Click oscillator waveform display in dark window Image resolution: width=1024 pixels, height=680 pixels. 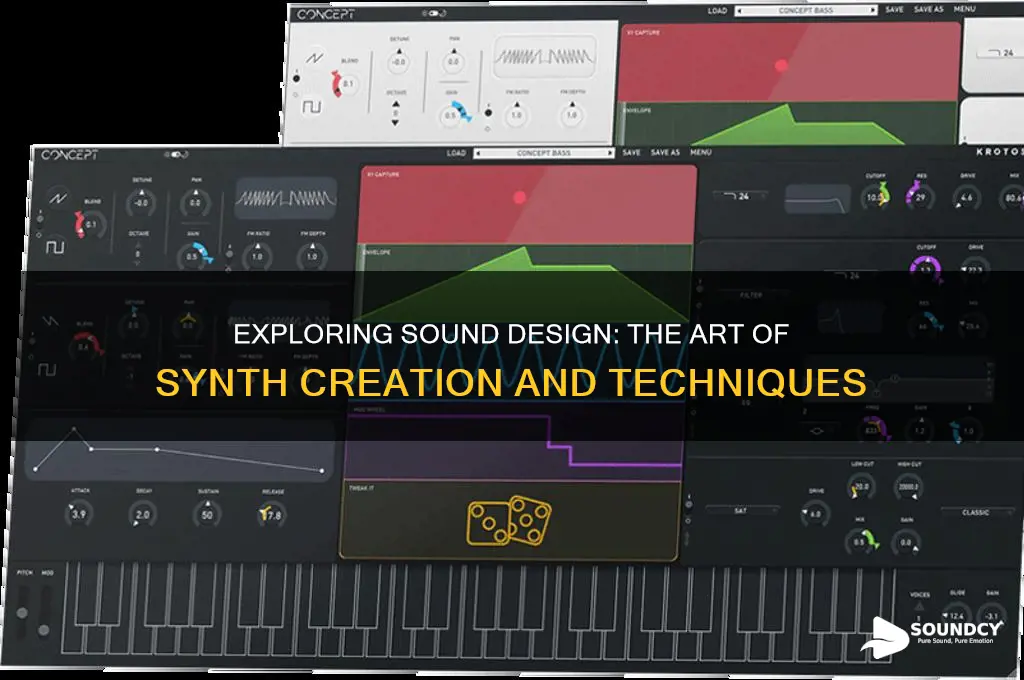pos(286,198)
